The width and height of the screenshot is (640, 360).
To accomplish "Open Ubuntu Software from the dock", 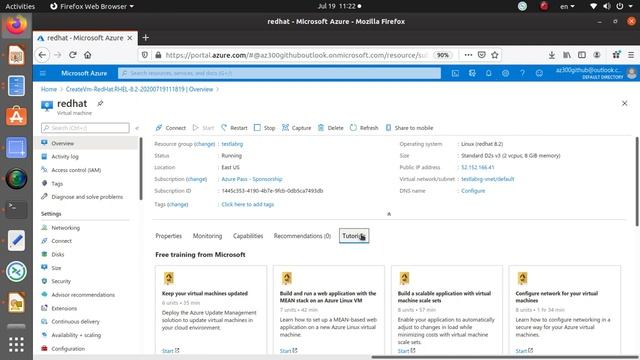I will [x=16, y=116].
